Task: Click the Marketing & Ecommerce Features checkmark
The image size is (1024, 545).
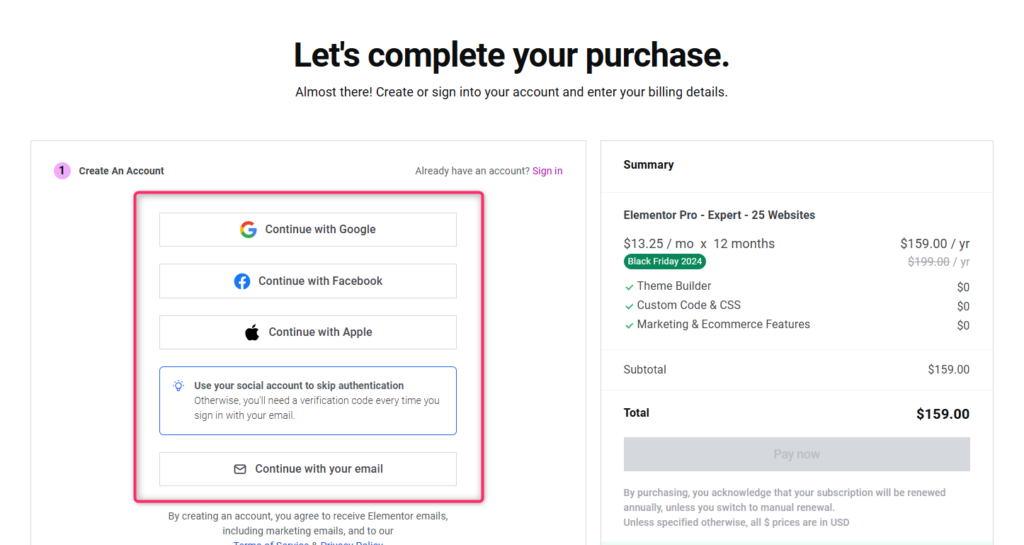Action: tap(629, 325)
